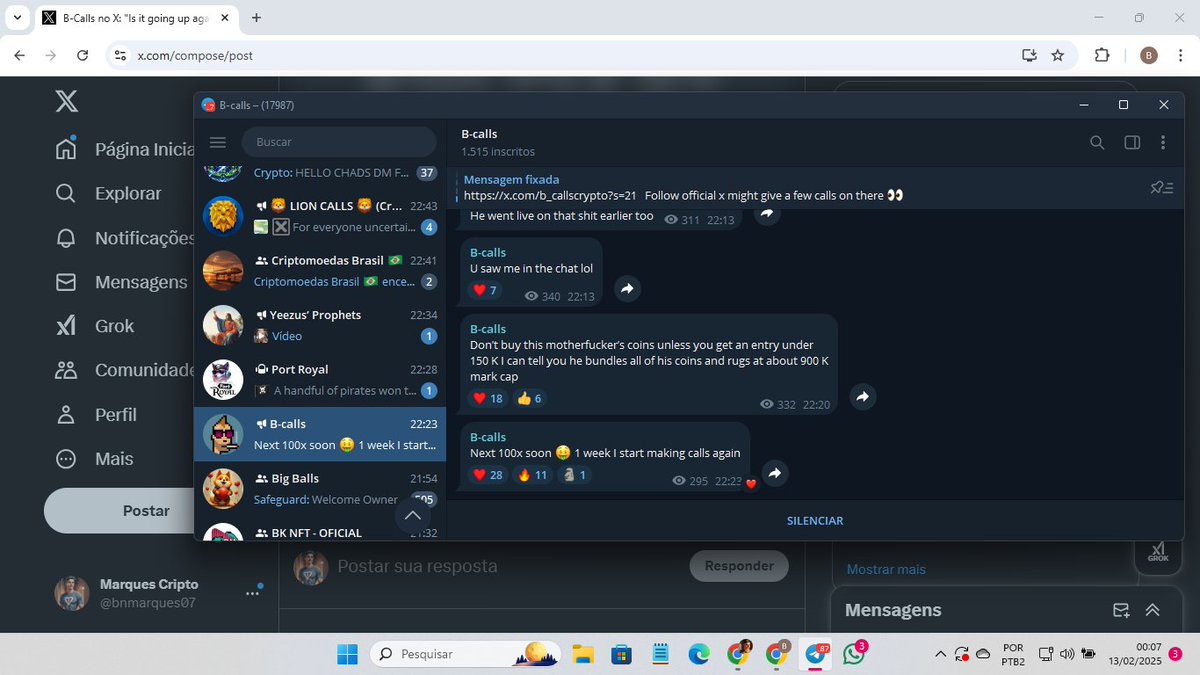Image resolution: width=1200 pixels, height=675 pixels.
Task: Open X Notificações
Action: click(x=124, y=238)
